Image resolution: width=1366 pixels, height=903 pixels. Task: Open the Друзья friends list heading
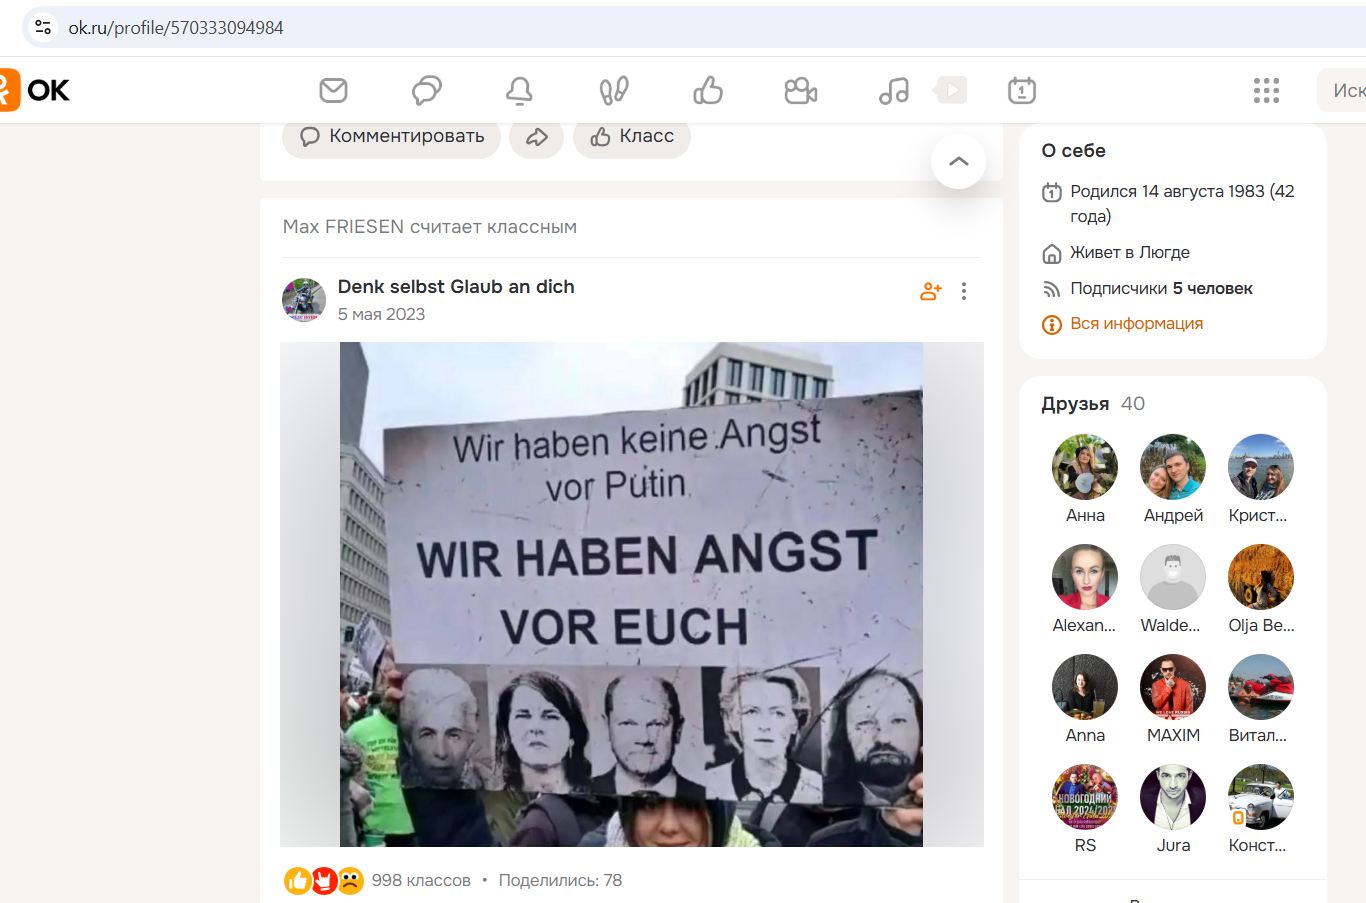point(1075,404)
